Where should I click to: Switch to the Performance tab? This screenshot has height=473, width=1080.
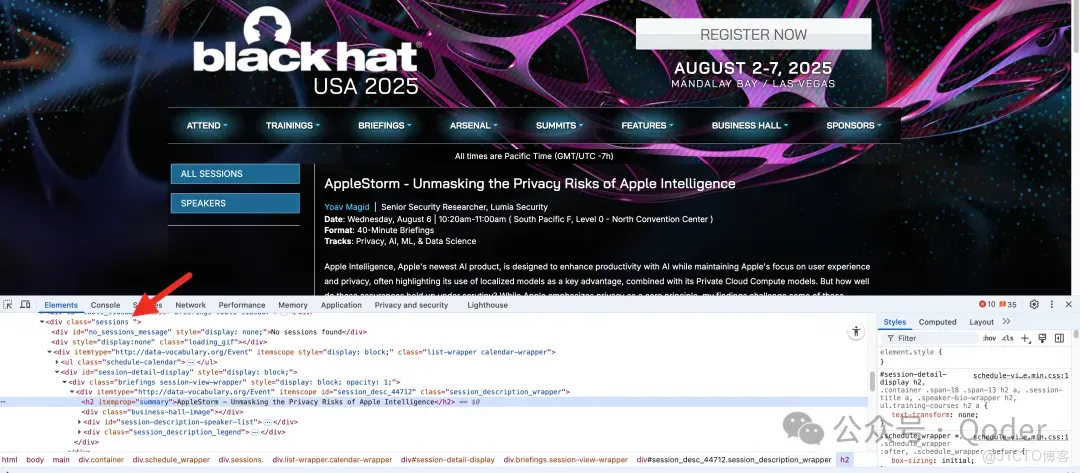coord(242,304)
